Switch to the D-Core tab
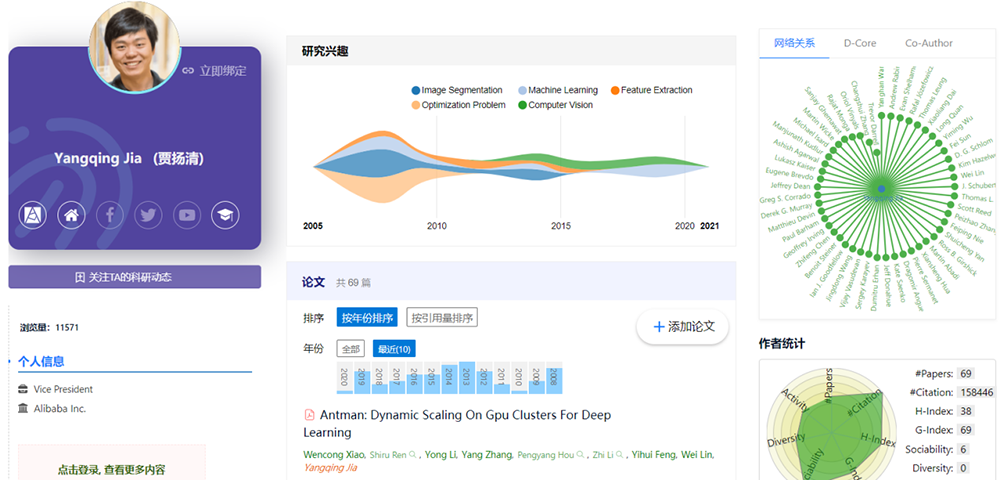The width and height of the screenshot is (1000, 480). tap(859, 43)
